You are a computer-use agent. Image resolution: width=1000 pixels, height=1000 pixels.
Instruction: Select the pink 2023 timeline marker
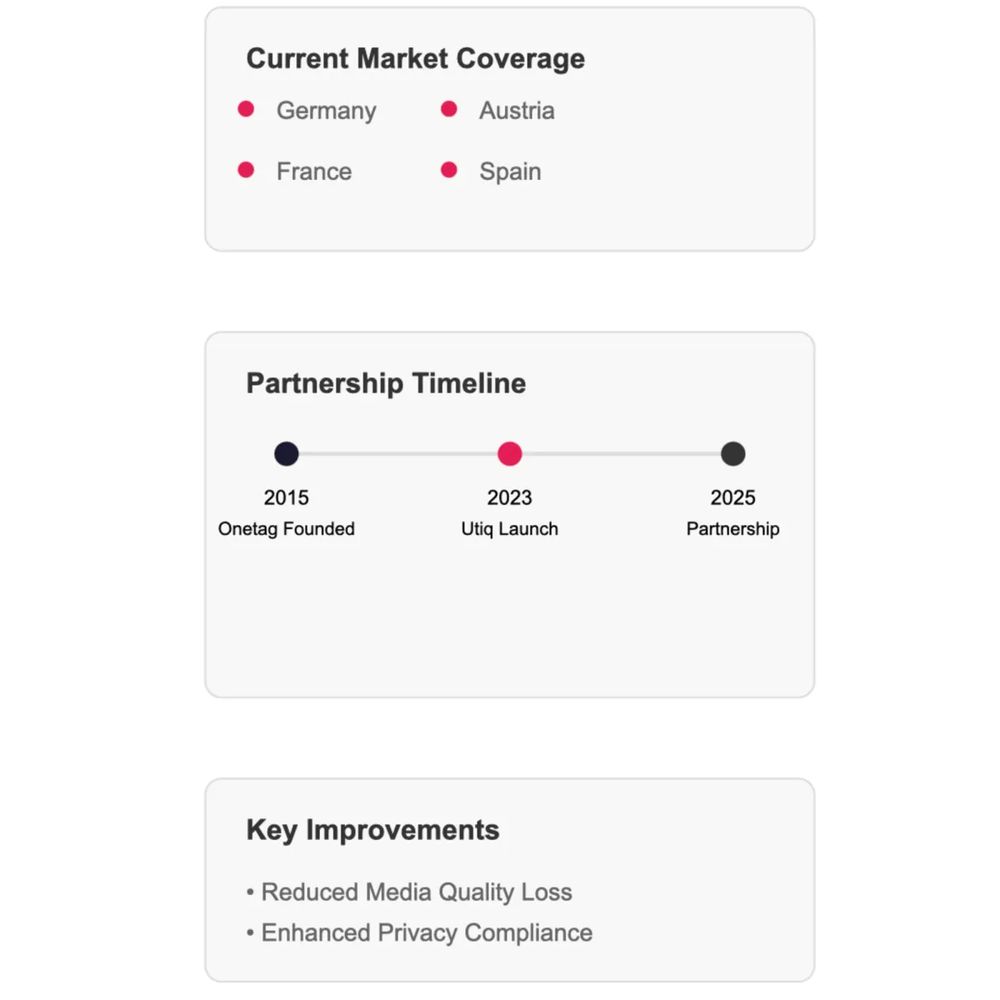pos(510,454)
